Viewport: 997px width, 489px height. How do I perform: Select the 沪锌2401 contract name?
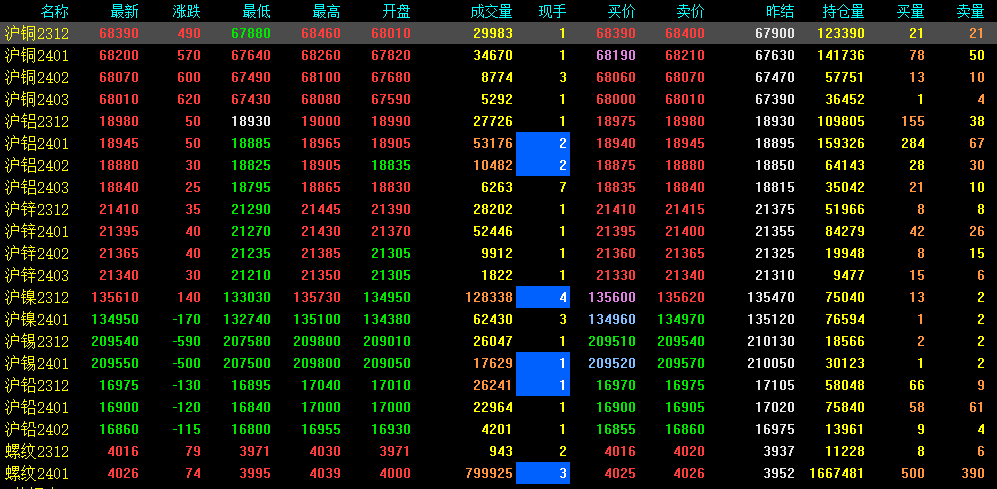pos(36,231)
